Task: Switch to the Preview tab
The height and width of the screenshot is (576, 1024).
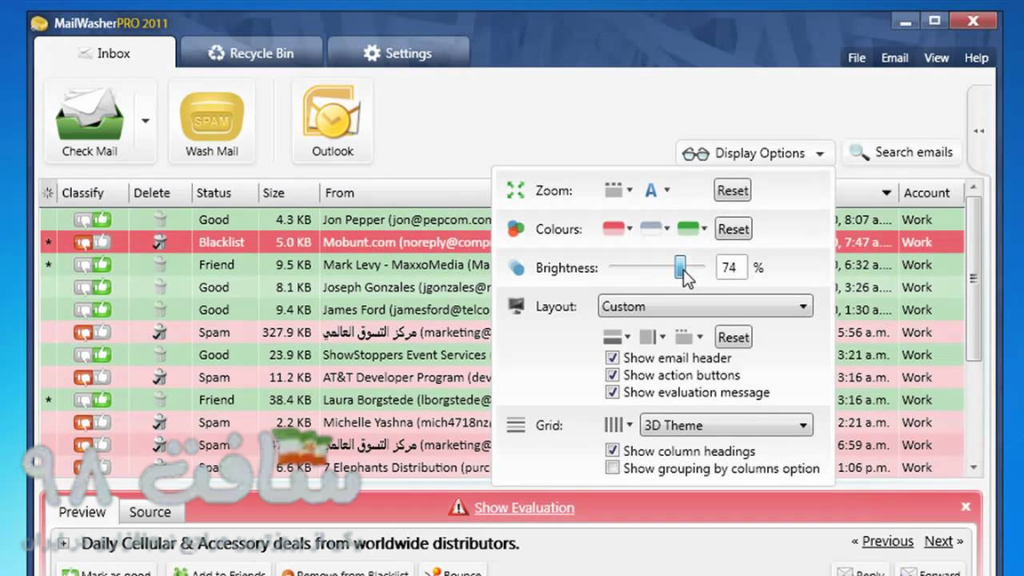Action: 82,512
